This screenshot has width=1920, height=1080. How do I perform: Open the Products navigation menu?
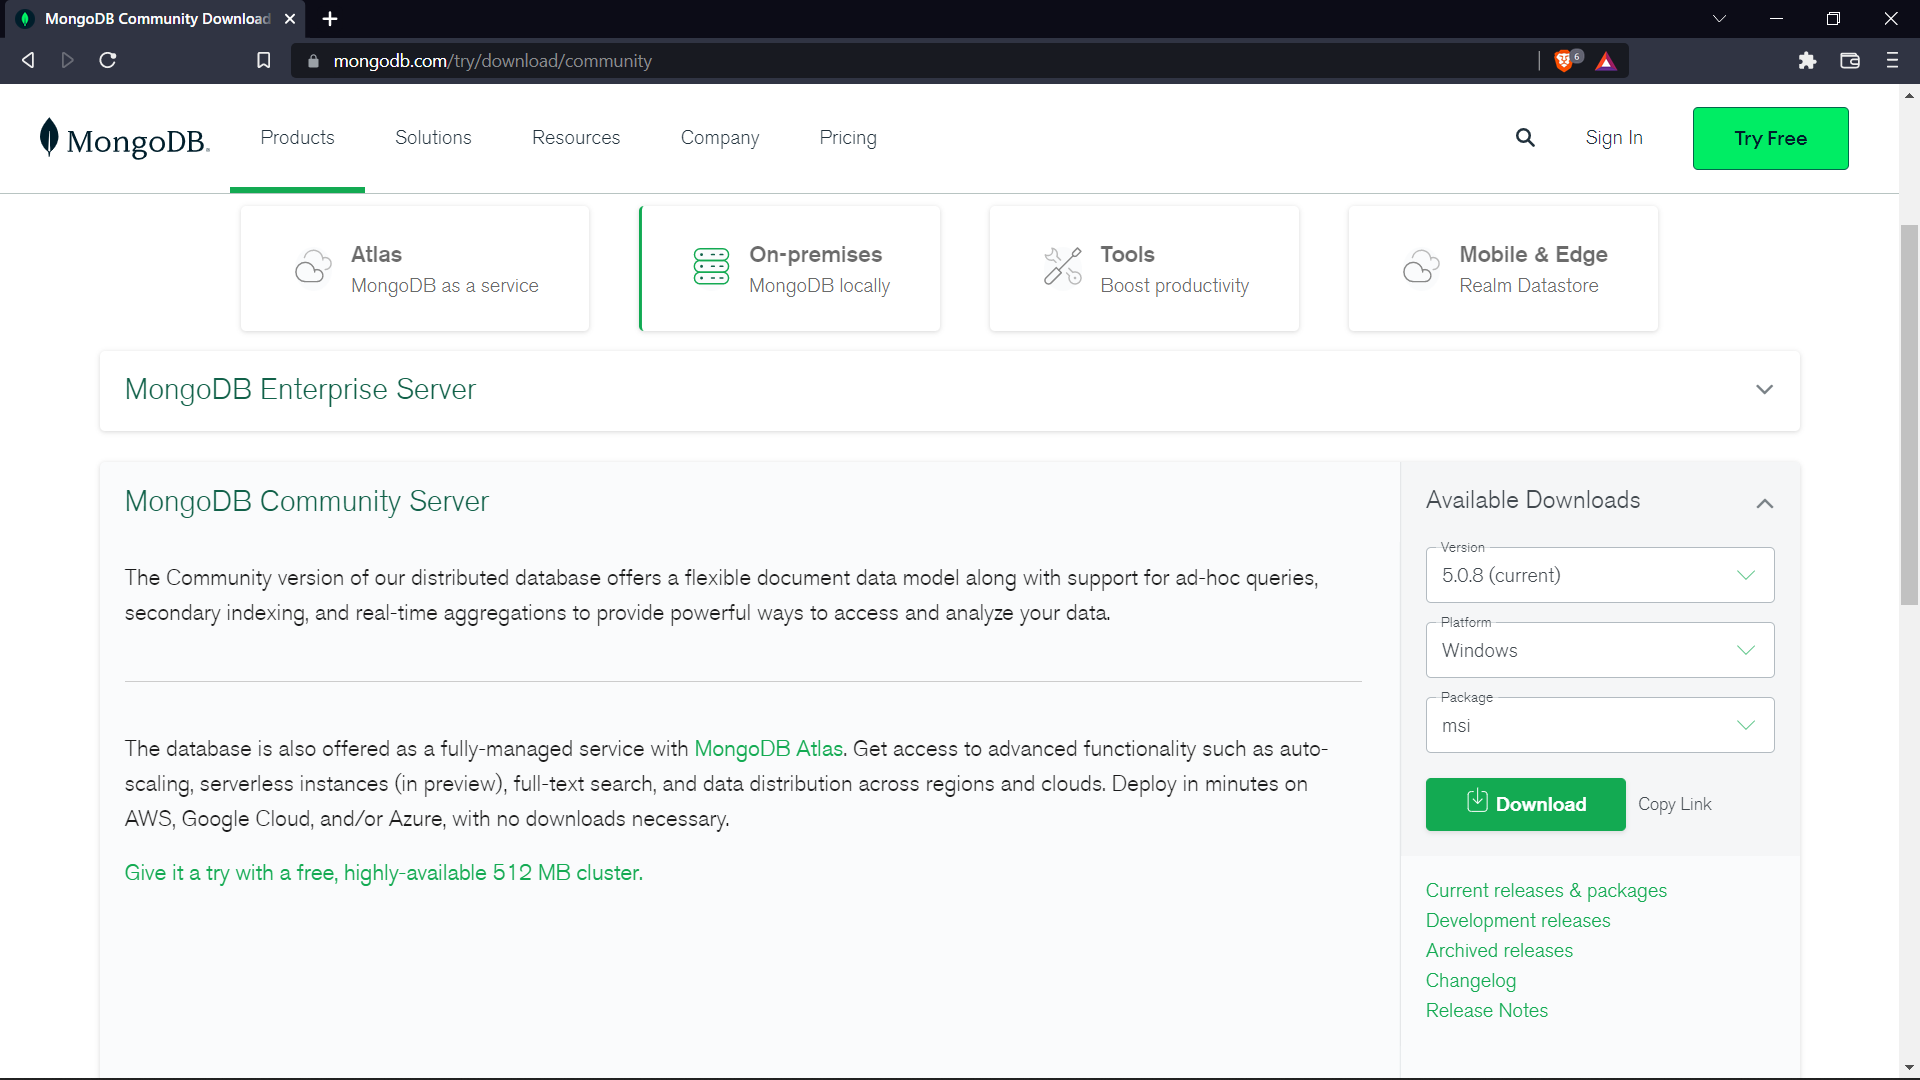(297, 138)
